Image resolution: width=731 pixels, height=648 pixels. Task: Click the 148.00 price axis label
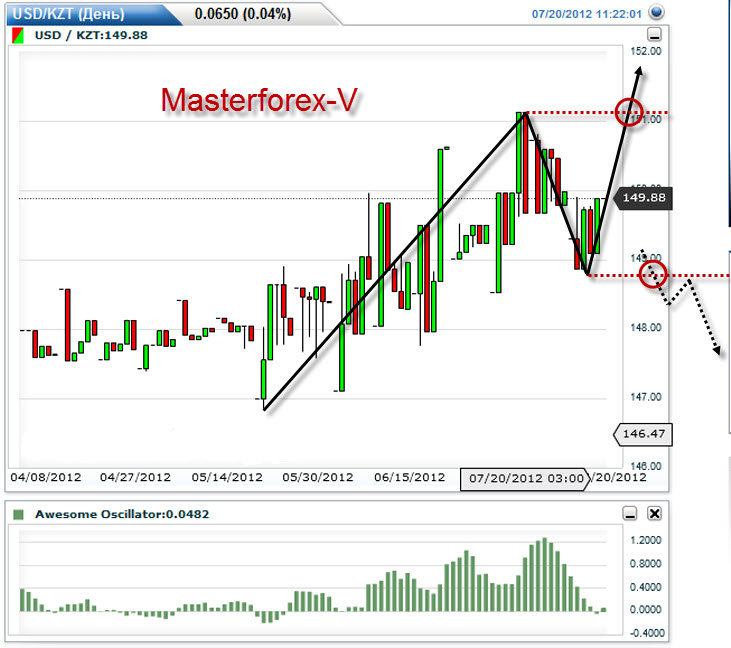pyautogui.click(x=646, y=328)
